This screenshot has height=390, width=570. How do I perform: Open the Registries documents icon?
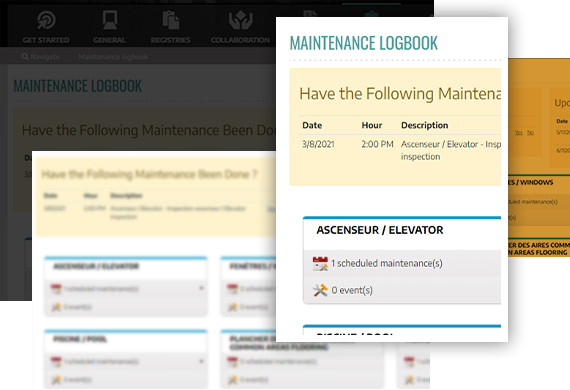(x=170, y=20)
